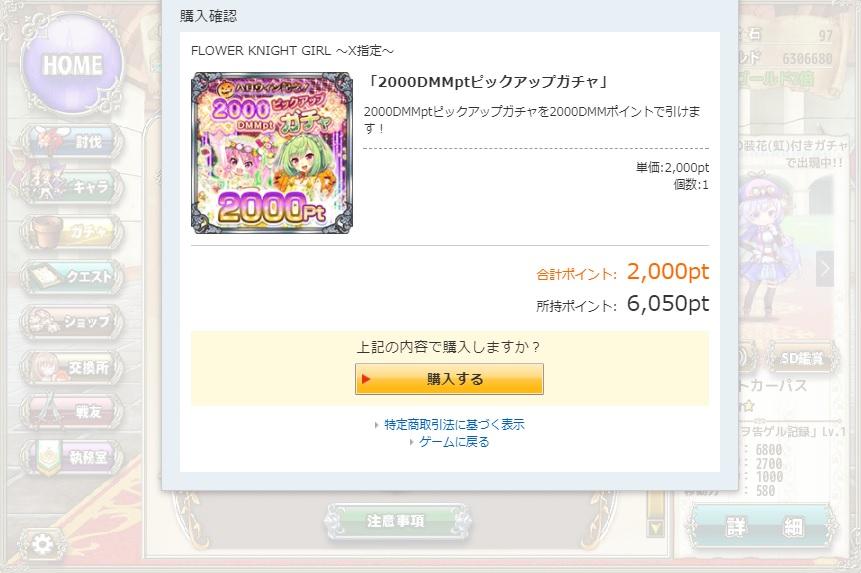This screenshot has height=573, width=861.
Task: Click the 2000pt gacha banner thumbnail
Action: coord(272,153)
